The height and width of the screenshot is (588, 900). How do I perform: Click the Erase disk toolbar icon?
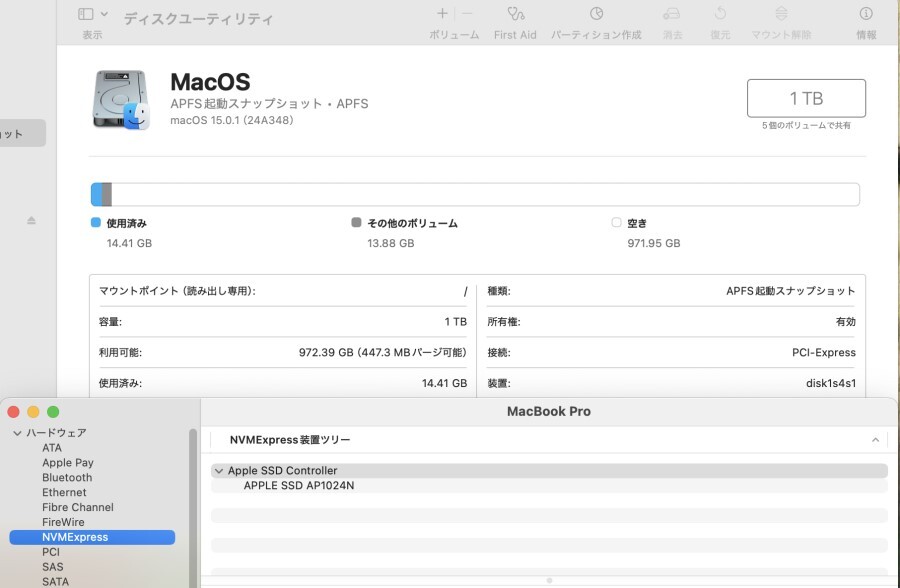point(672,14)
